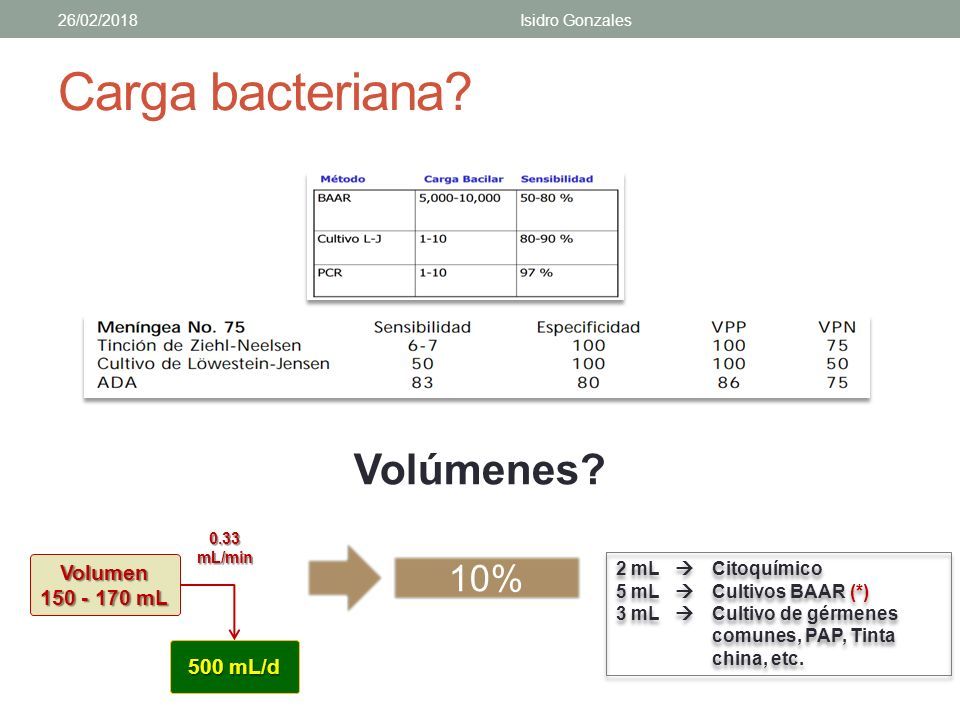Select the Tinción de Ziehl-Neelsen row label
This screenshot has height=720, width=960.
(x=199, y=345)
